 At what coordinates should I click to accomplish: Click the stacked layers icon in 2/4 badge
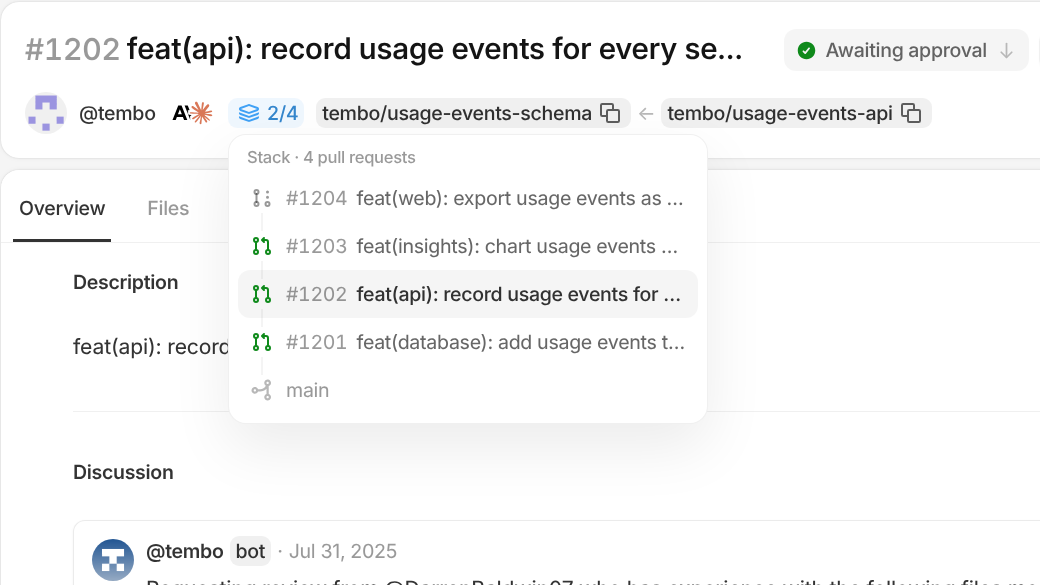tap(249, 113)
